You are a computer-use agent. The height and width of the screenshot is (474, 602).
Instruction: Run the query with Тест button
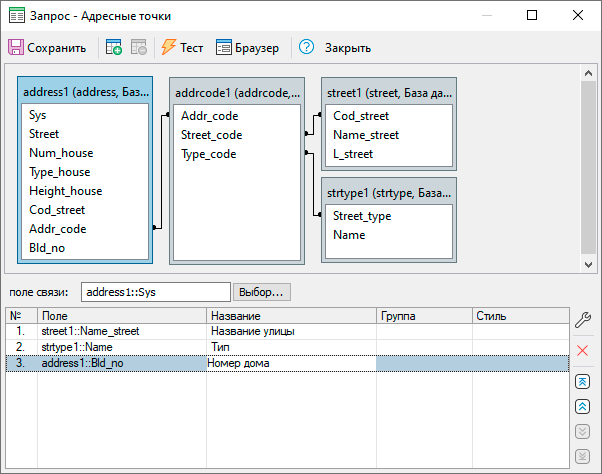(182, 47)
